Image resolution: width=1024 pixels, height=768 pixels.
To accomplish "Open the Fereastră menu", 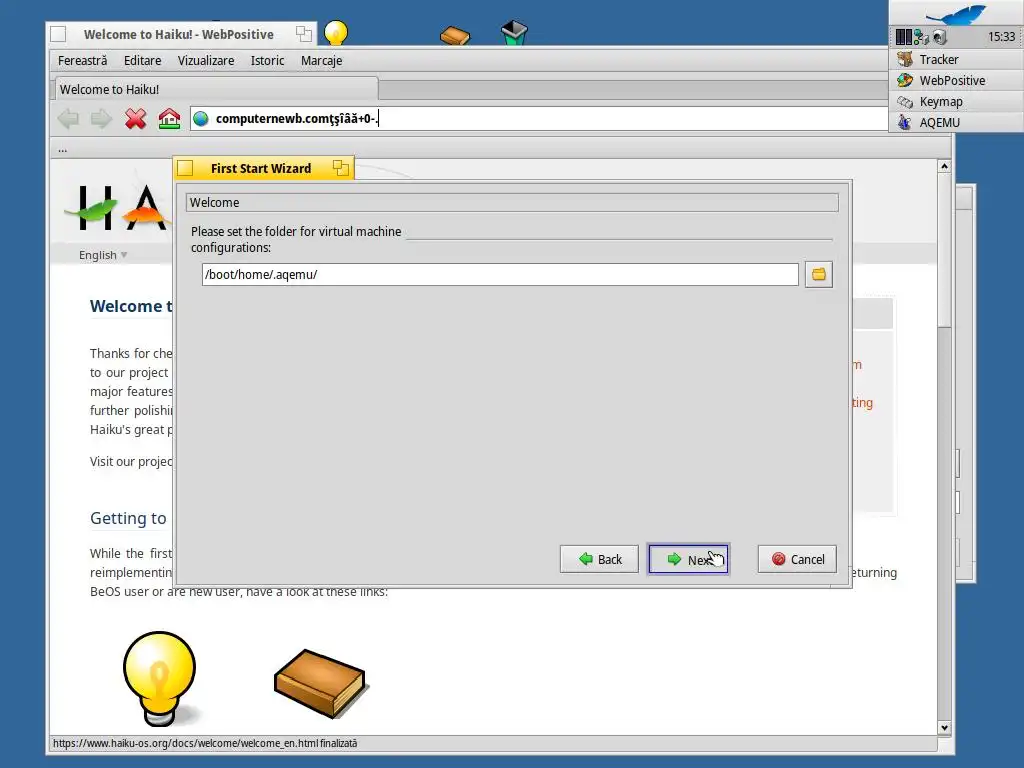I will (82, 61).
